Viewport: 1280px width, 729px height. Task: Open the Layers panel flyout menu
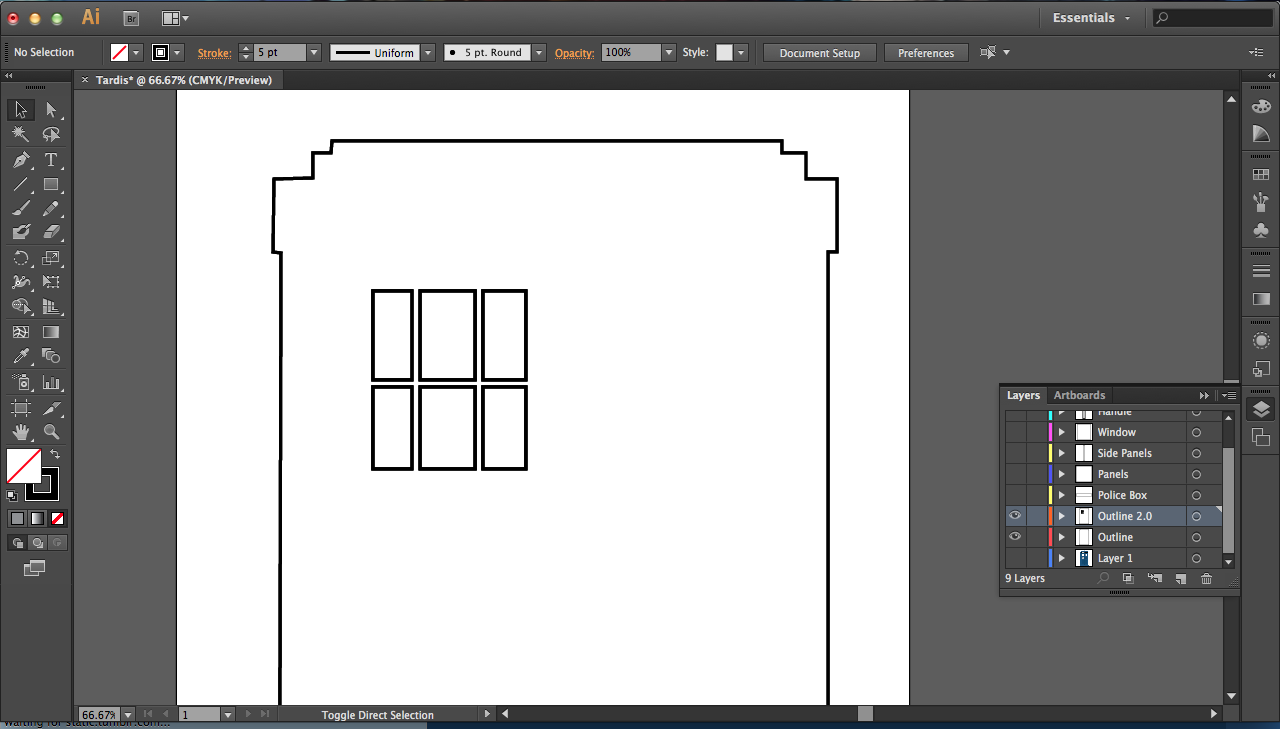click(x=1229, y=395)
